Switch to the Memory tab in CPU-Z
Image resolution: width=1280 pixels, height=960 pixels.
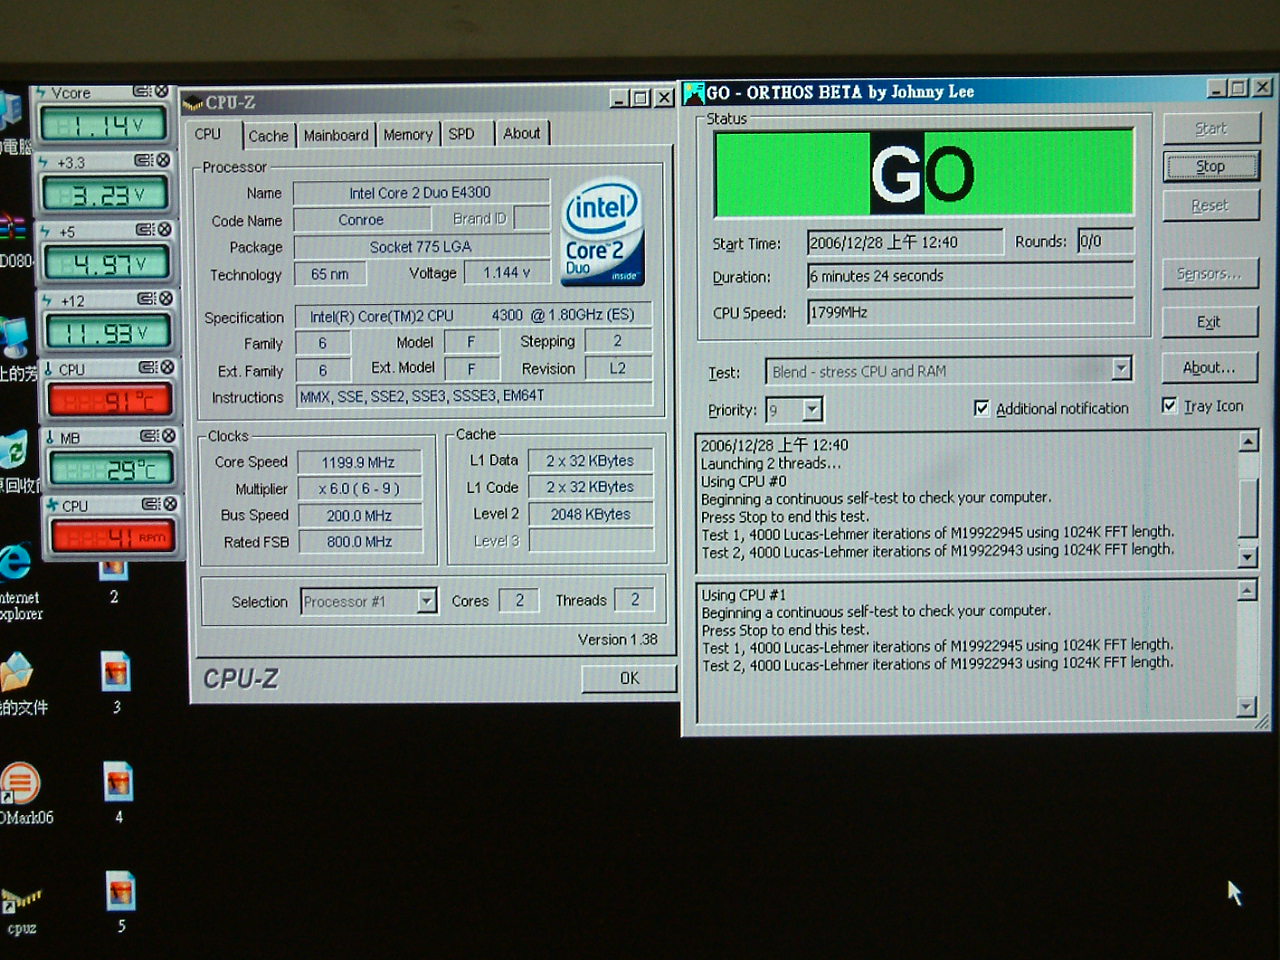408,134
